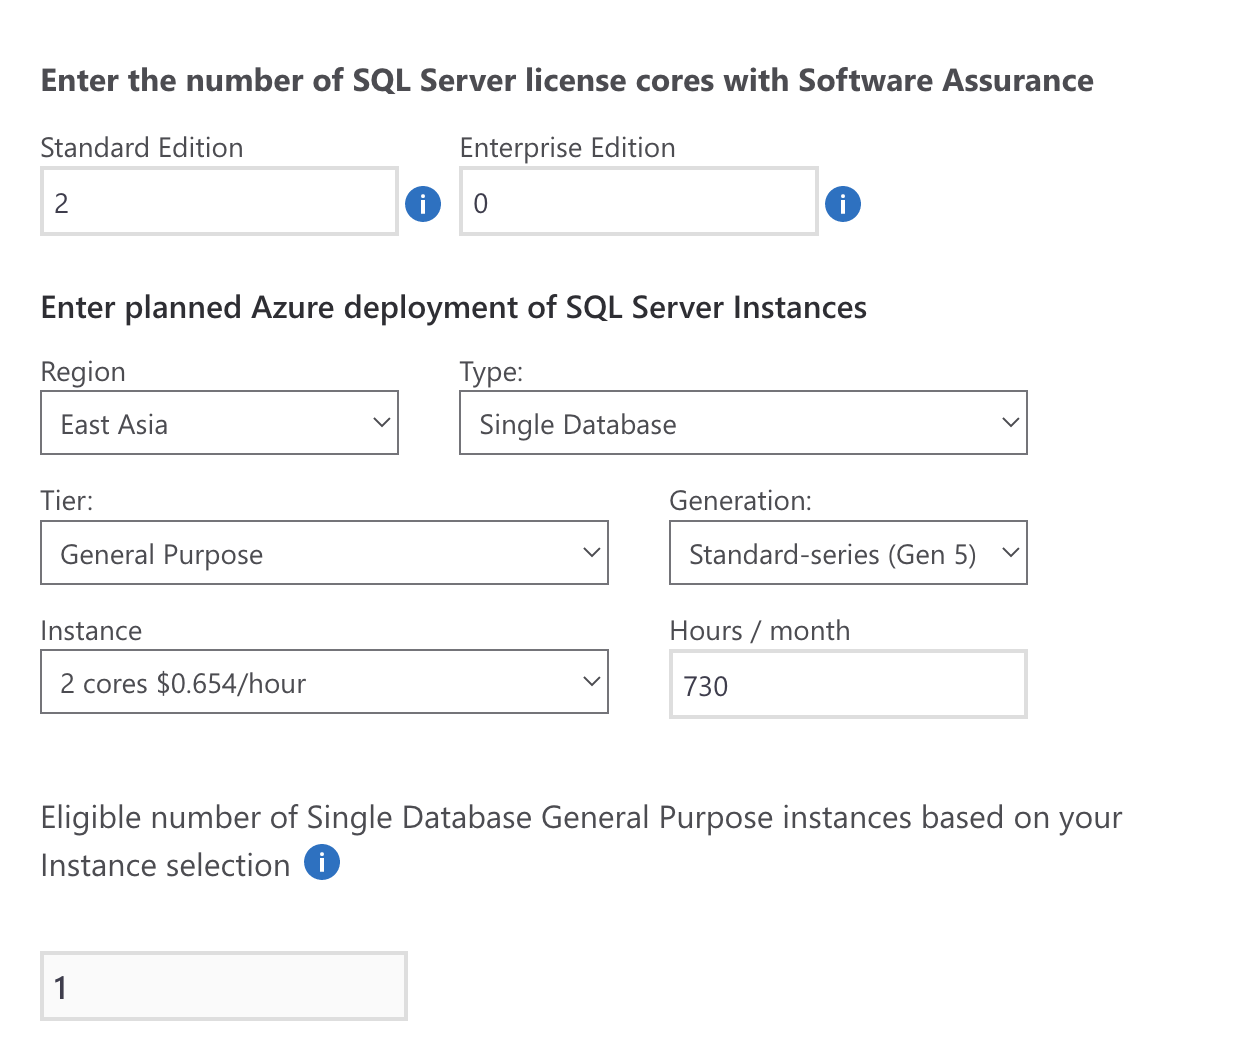Click the 'Instance' label above the cores dropdown
This screenshot has width=1235, height=1048.
pyautogui.click(x=91, y=631)
